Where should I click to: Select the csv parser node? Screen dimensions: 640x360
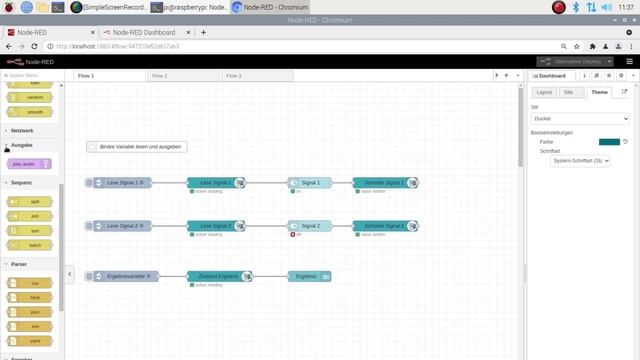click(x=30, y=283)
